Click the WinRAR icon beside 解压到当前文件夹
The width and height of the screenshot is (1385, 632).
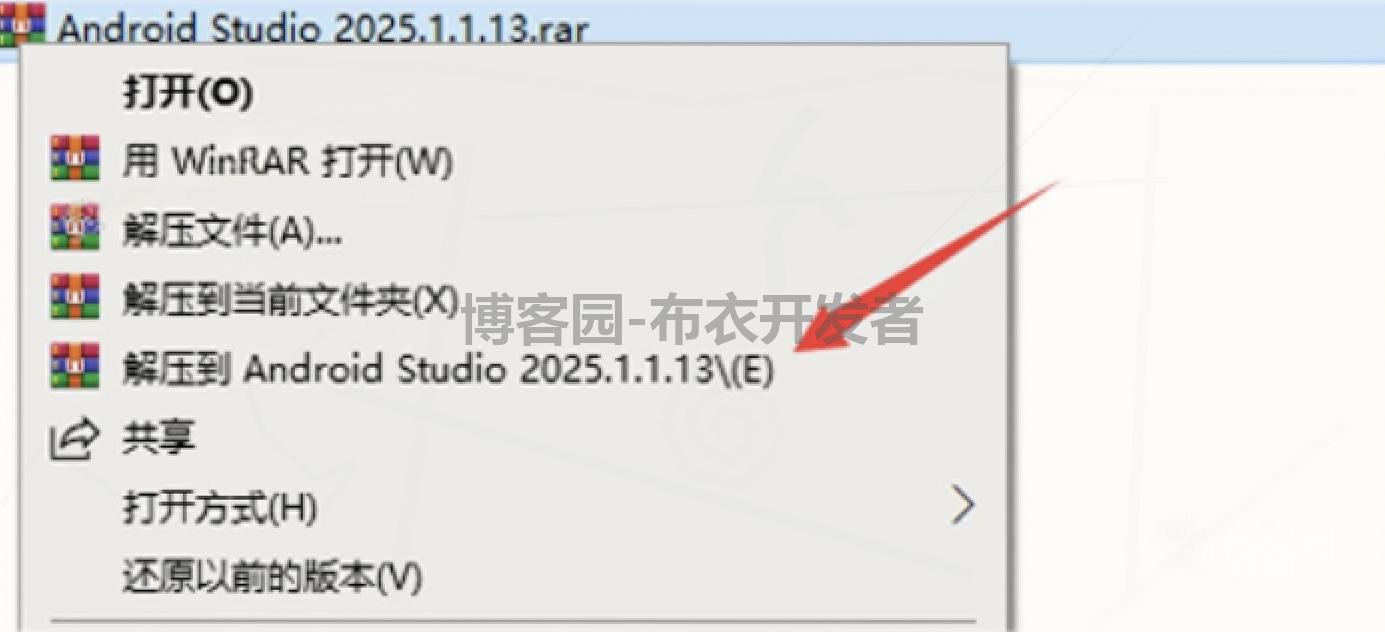[x=75, y=296]
